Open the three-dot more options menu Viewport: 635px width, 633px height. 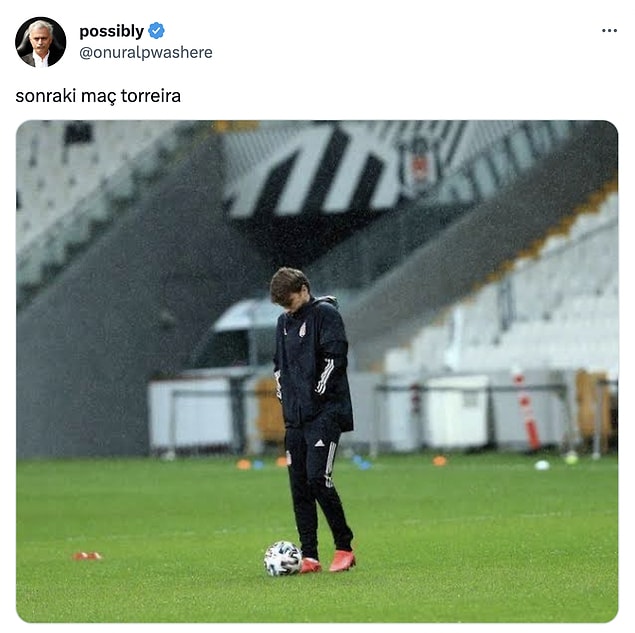[x=609, y=31]
